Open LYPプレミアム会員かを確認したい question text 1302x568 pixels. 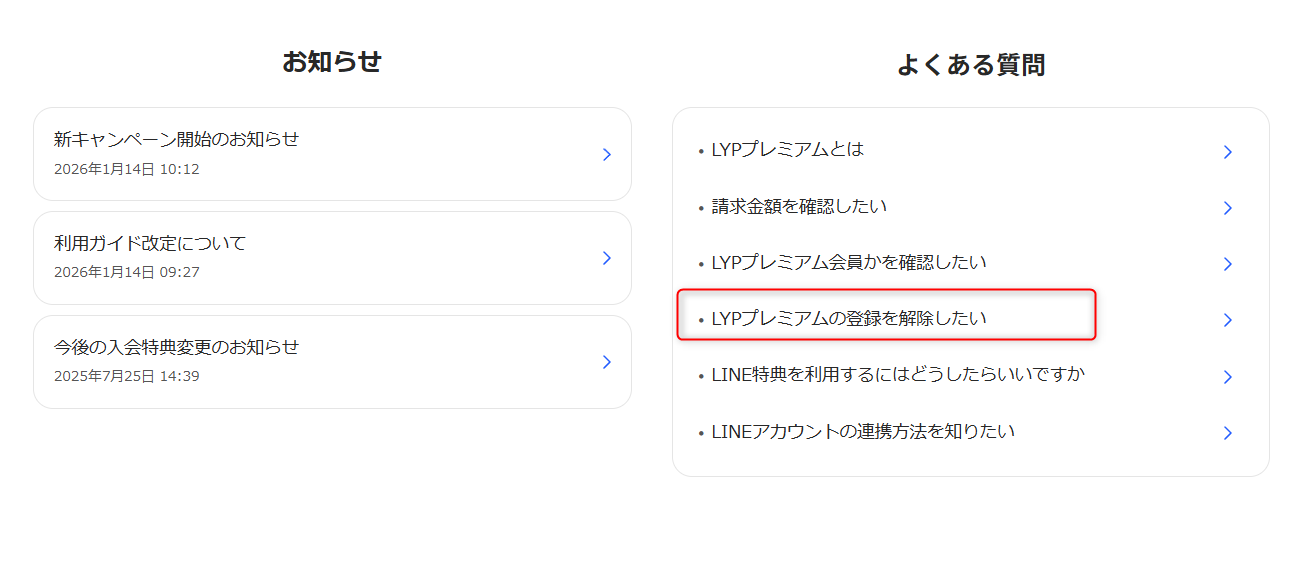point(849,263)
